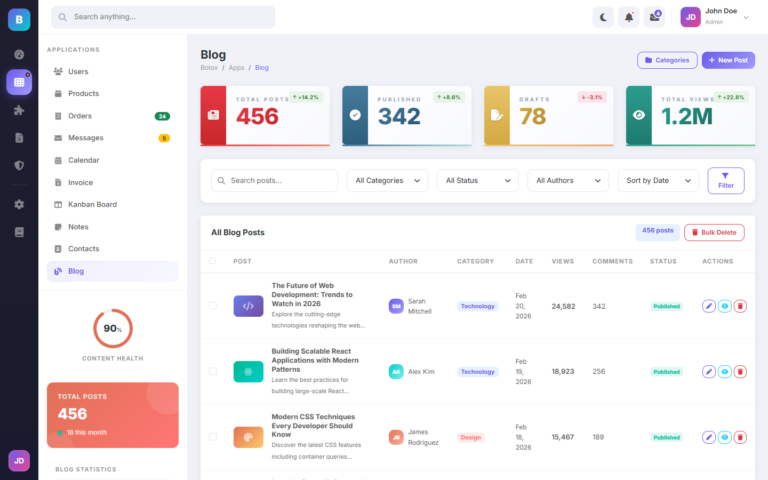Image resolution: width=768 pixels, height=480 pixels.
Task: Open notifications via the bell icon
Action: pyautogui.click(x=629, y=17)
